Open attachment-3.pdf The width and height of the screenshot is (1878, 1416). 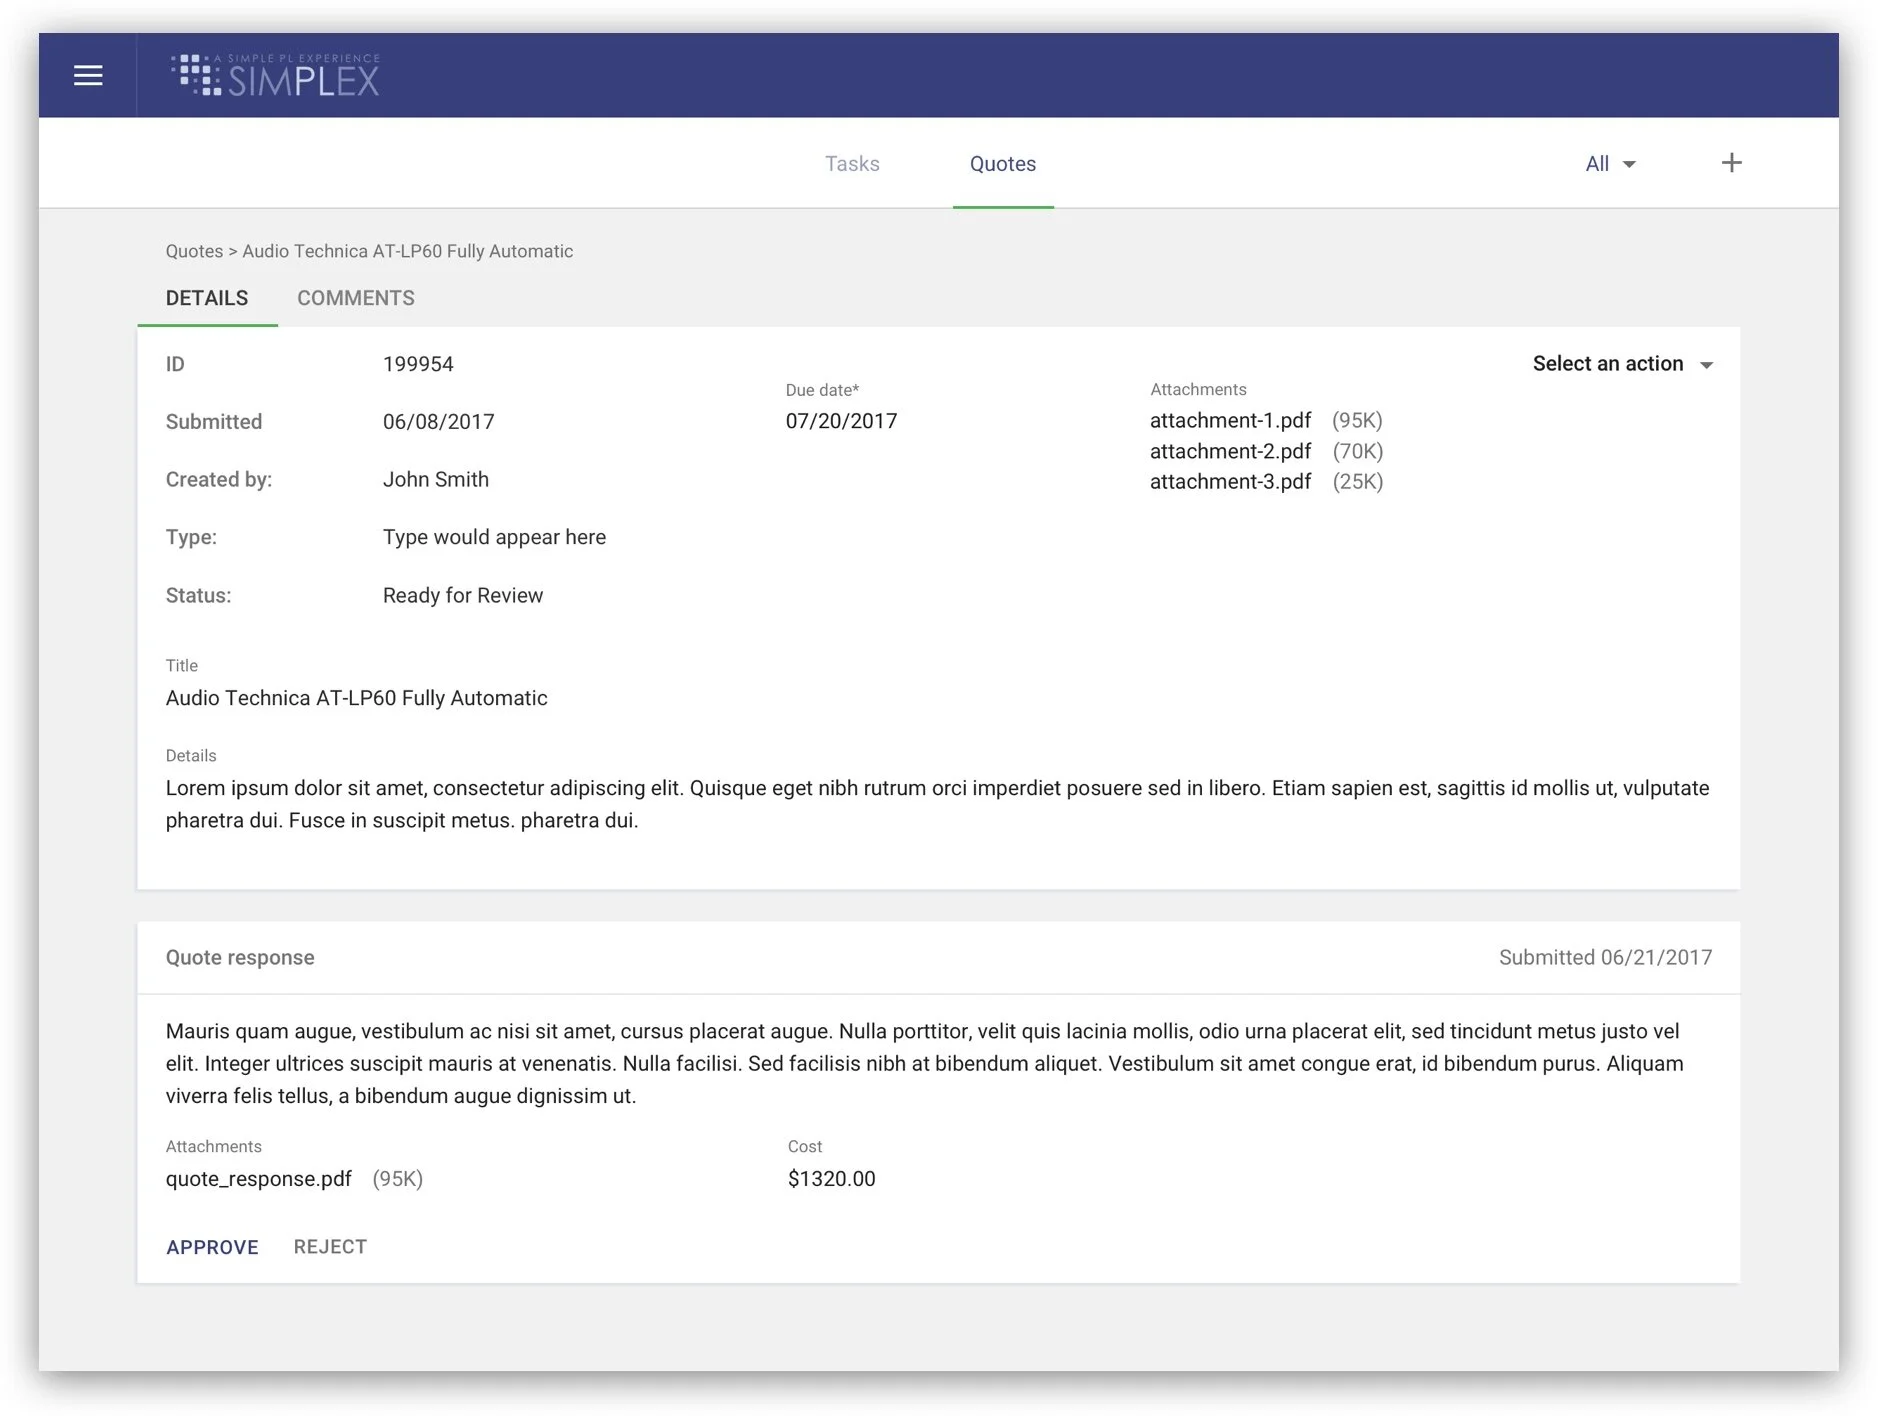point(1230,481)
